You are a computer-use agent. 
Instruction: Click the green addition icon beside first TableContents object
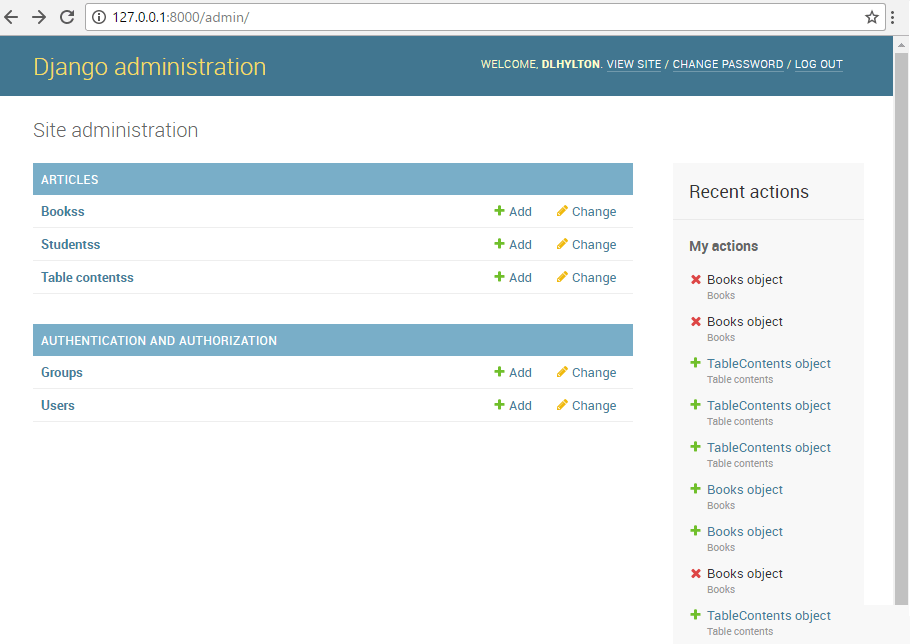[x=696, y=363]
